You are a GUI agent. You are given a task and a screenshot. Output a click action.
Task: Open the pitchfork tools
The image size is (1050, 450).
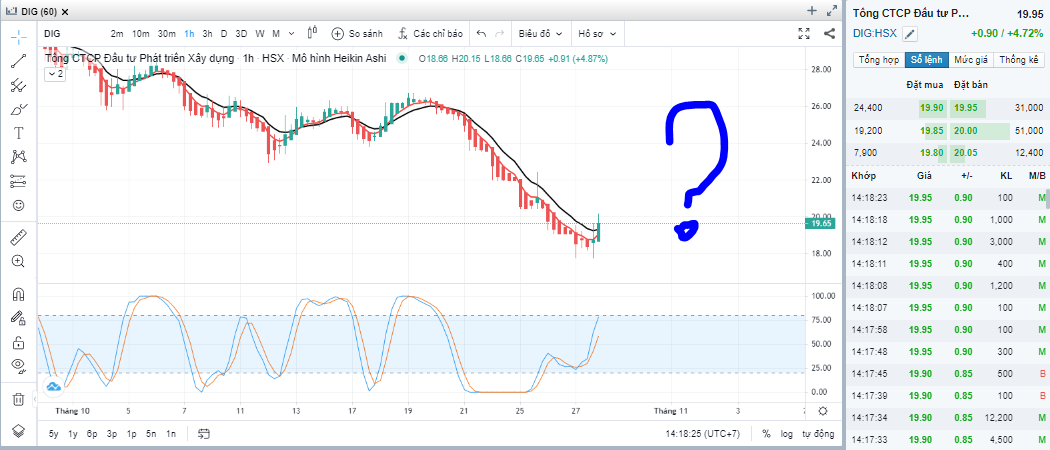(x=19, y=85)
